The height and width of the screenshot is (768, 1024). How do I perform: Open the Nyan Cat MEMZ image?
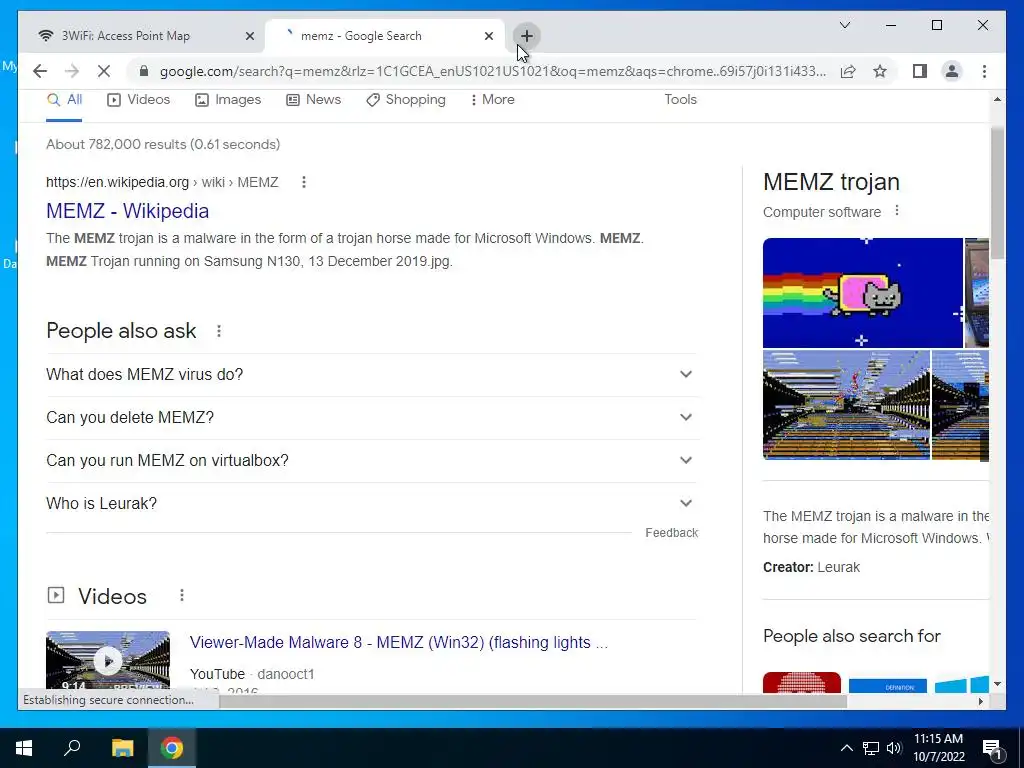tap(863, 293)
